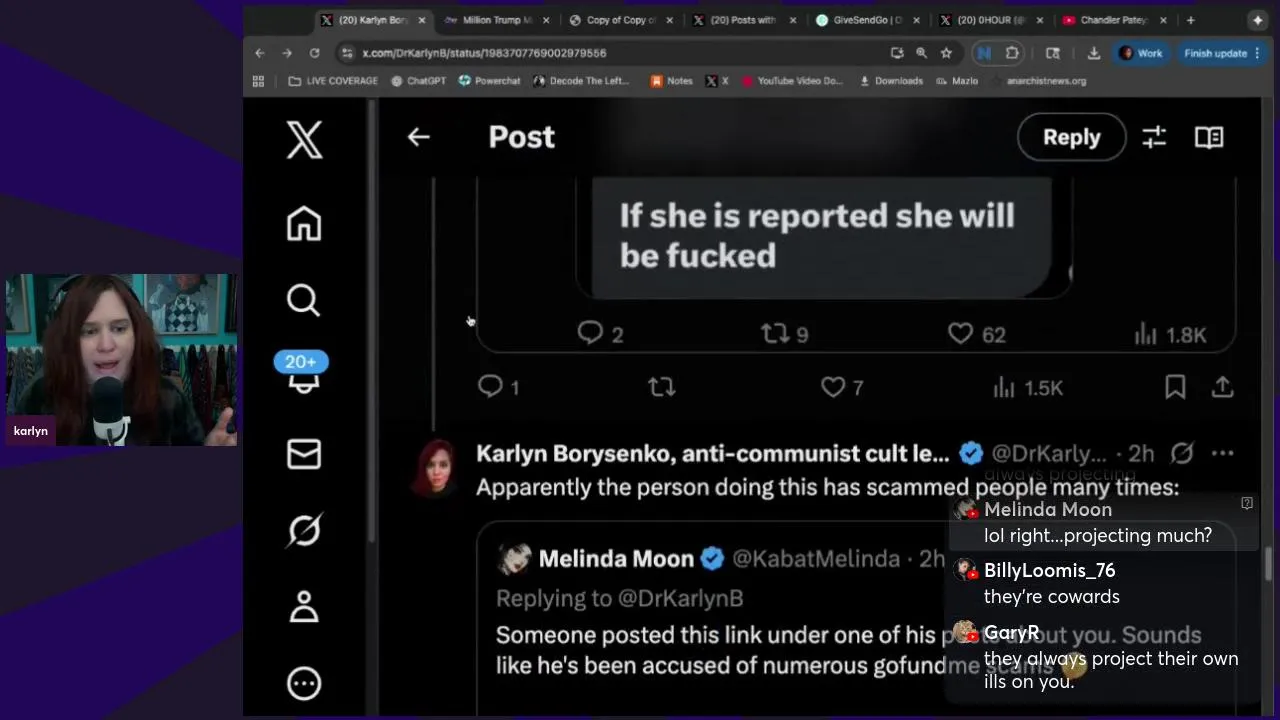Open the Powerchat bookmark

490,81
